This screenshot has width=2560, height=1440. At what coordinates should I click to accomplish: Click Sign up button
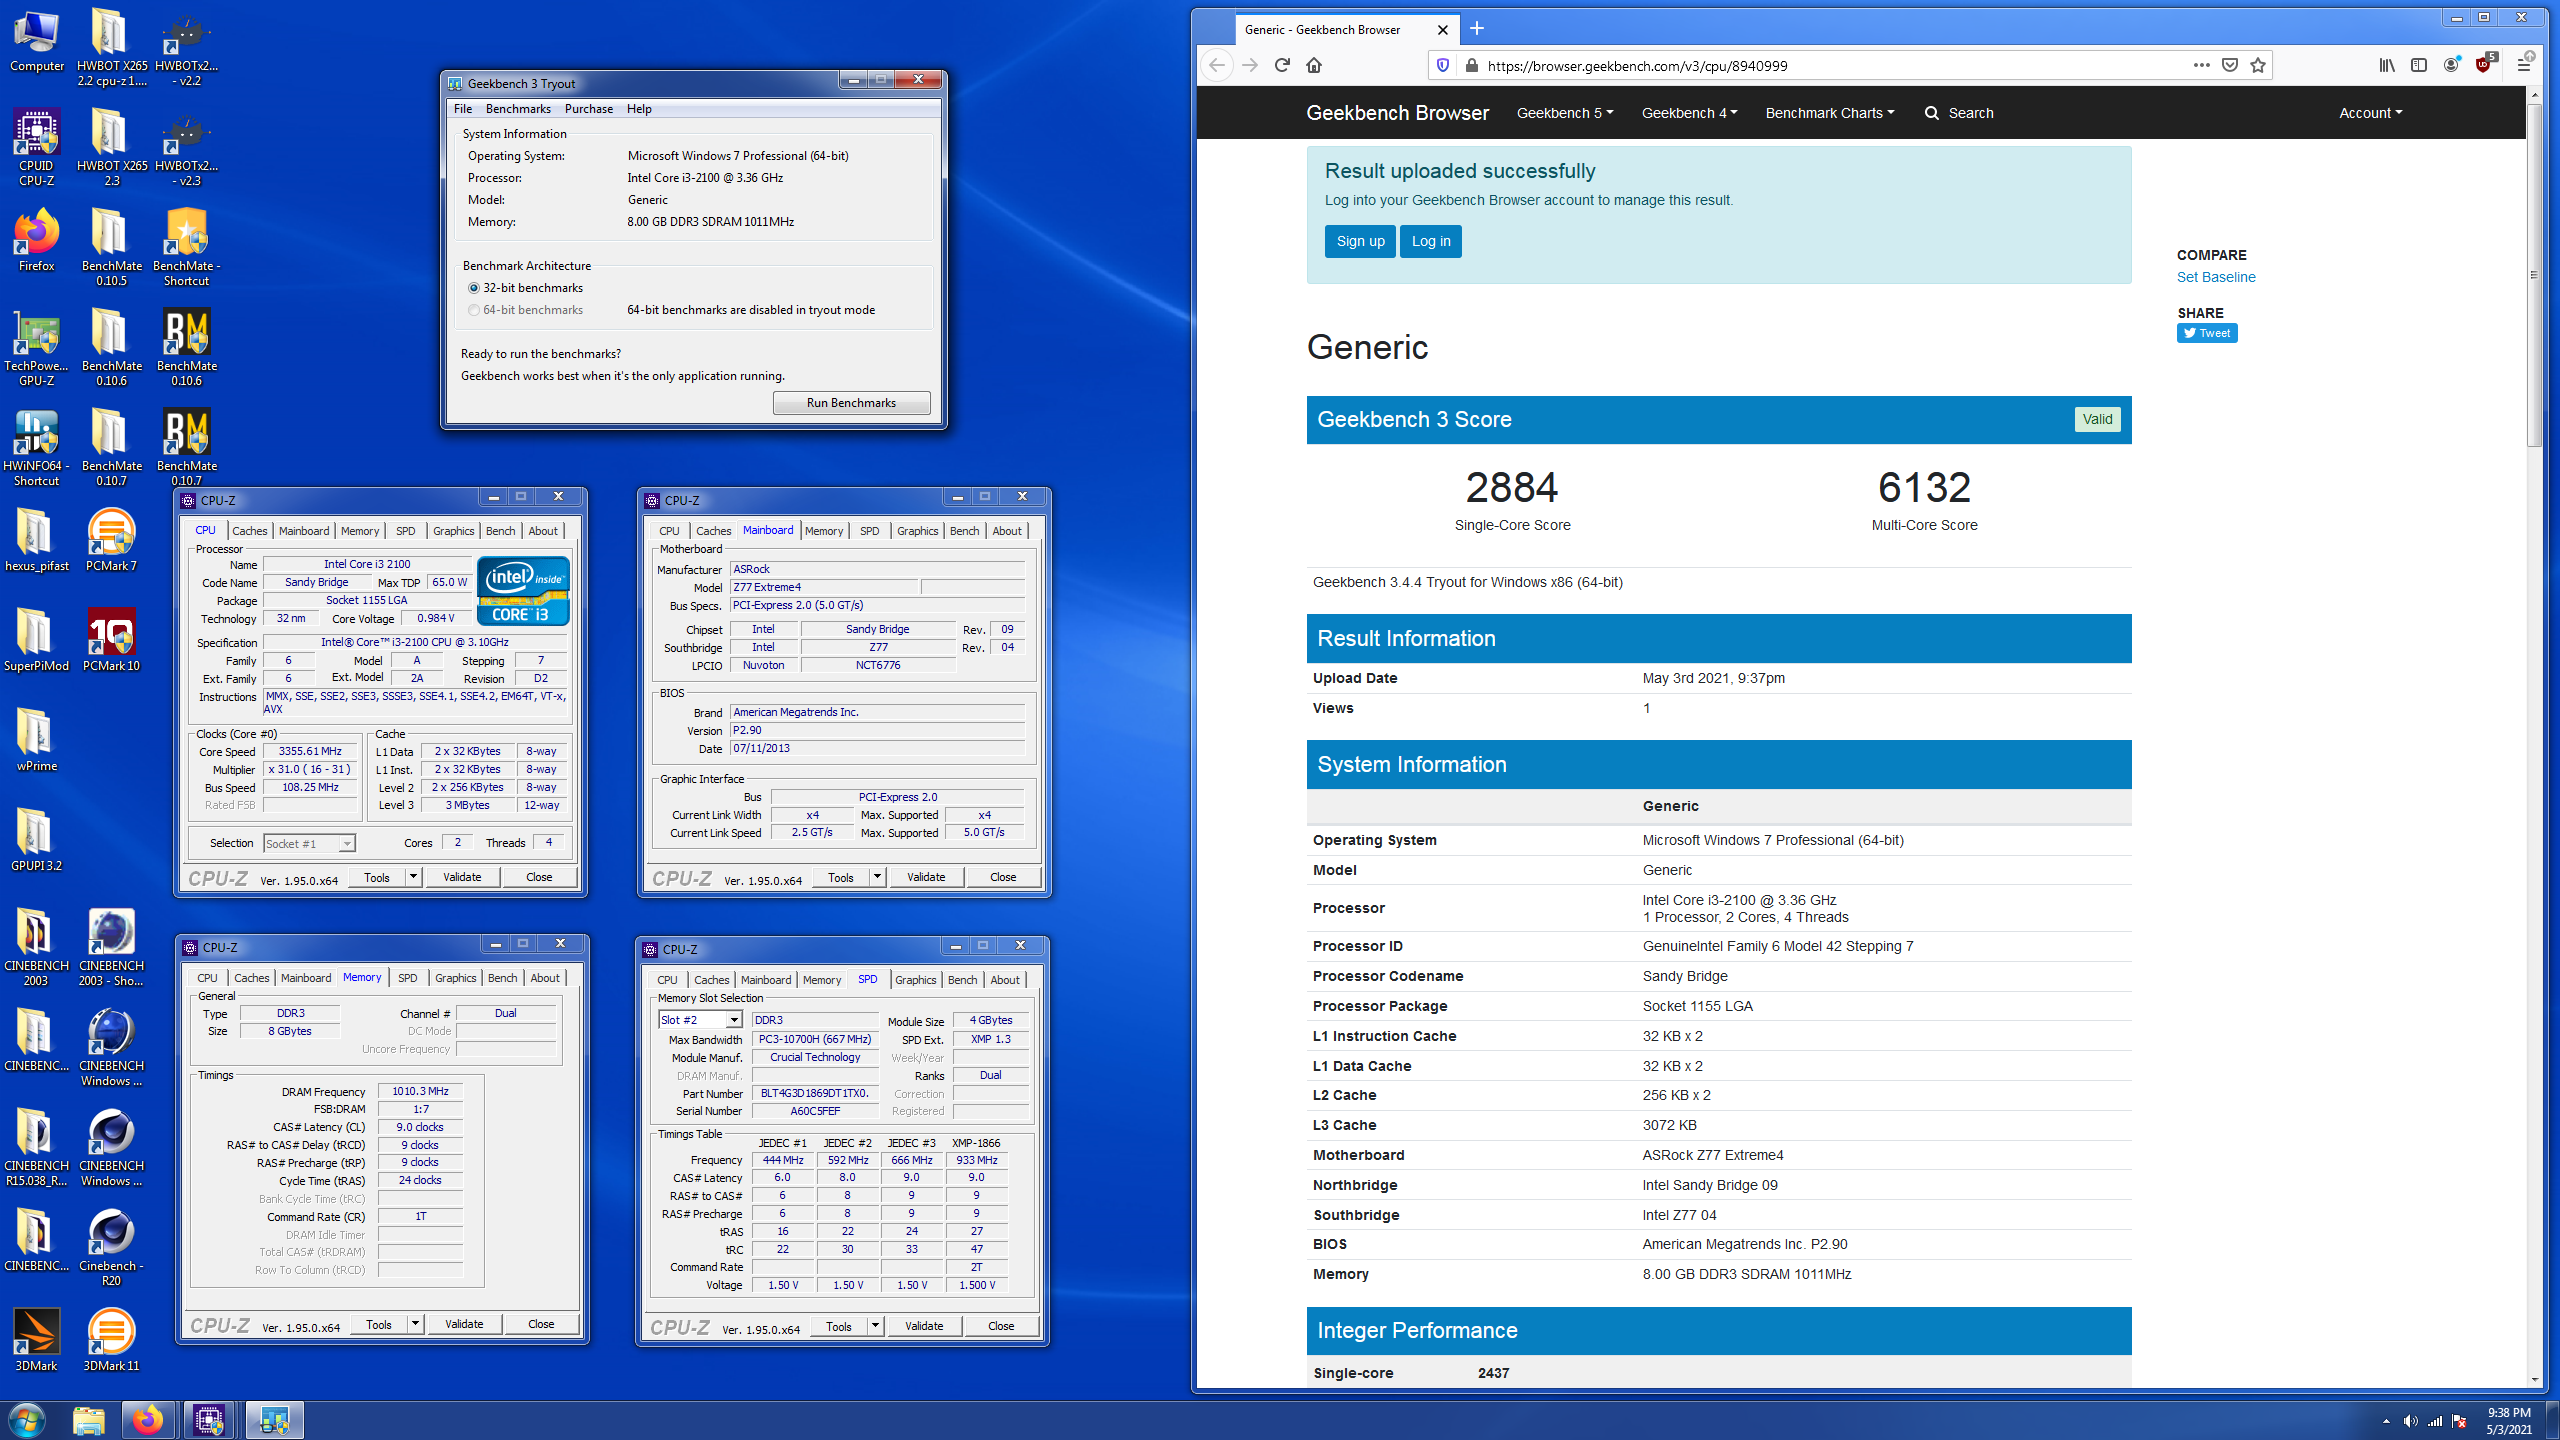point(1360,241)
